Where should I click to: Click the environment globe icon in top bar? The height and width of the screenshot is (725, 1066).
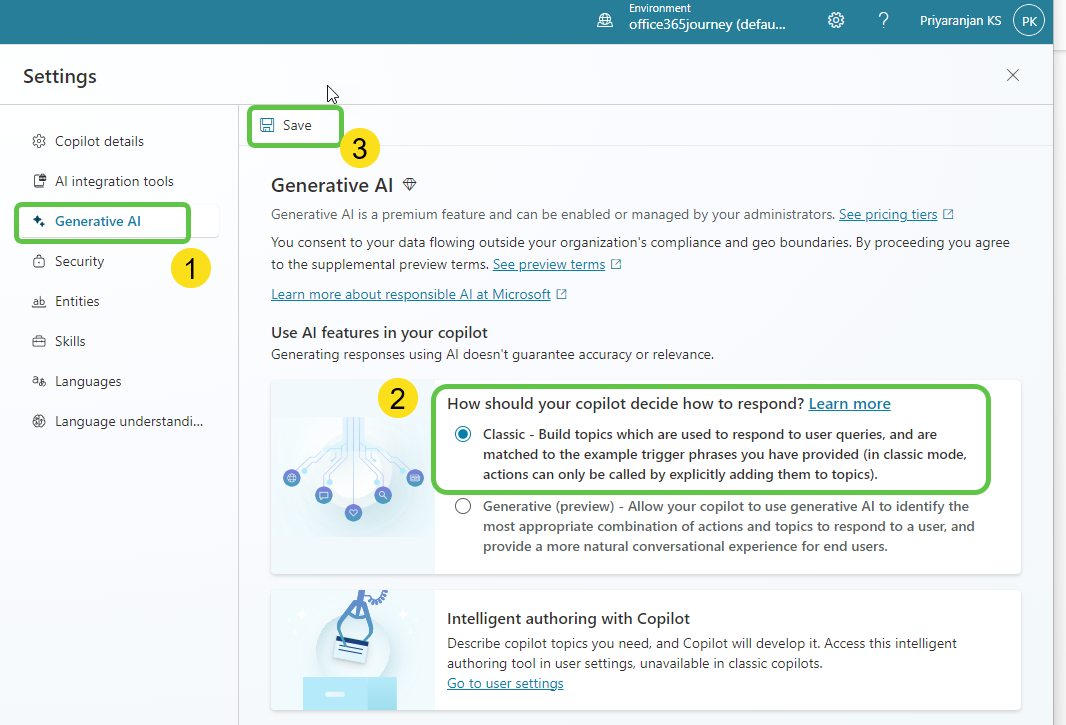pyautogui.click(x=604, y=19)
